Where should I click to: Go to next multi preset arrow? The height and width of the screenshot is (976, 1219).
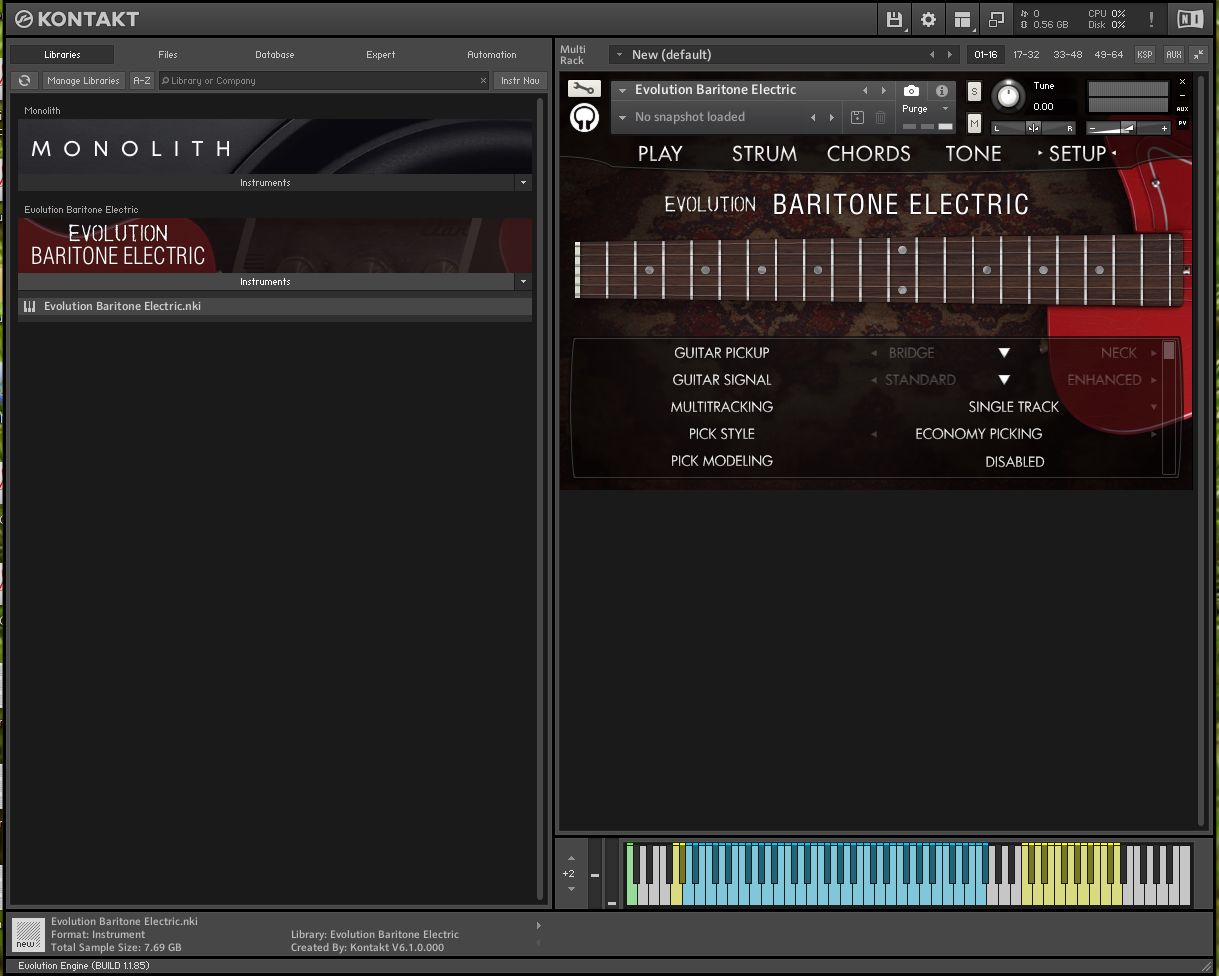(x=951, y=54)
